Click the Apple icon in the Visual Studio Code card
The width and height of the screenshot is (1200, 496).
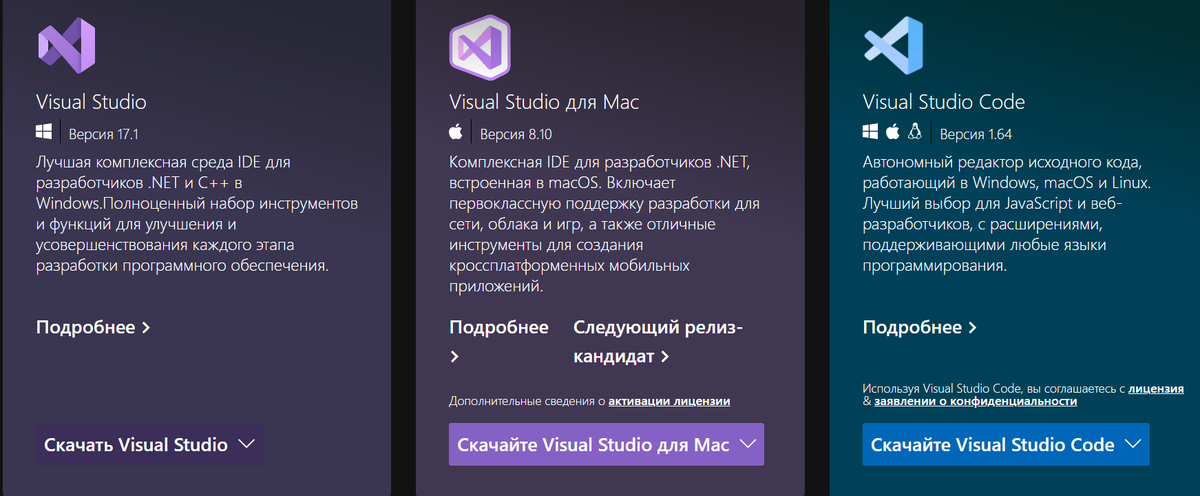892,131
